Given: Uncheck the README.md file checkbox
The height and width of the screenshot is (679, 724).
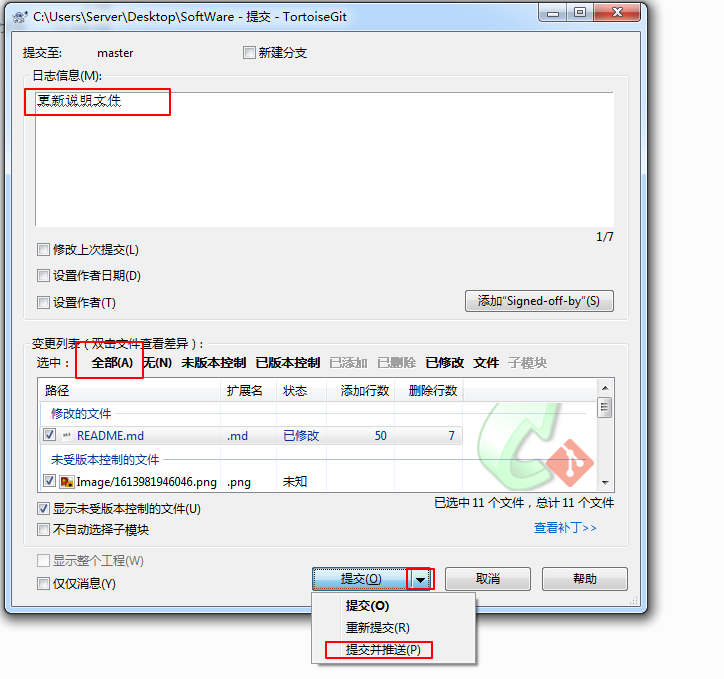Looking at the screenshot, I should [x=49, y=435].
